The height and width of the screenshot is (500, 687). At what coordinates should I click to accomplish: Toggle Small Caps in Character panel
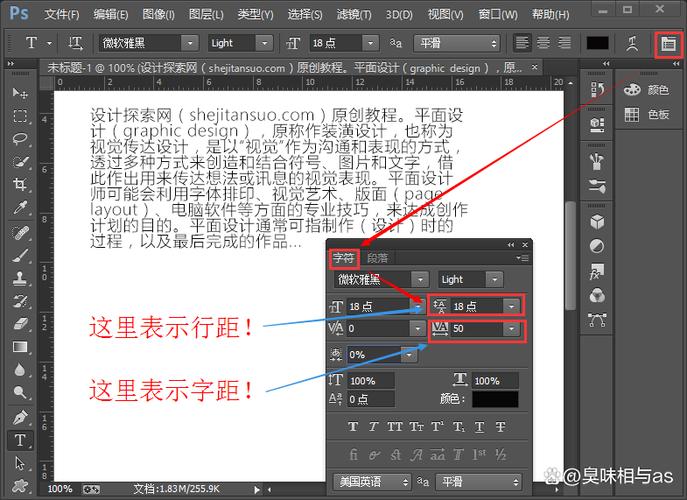click(x=416, y=426)
